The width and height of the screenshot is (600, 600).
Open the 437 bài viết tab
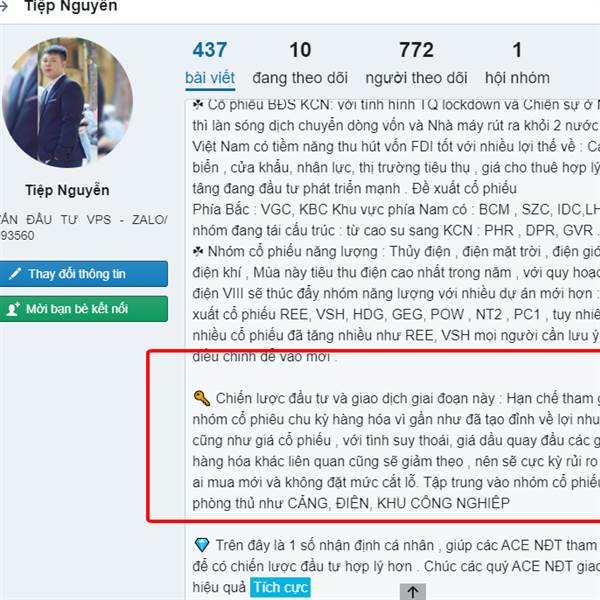(210, 64)
